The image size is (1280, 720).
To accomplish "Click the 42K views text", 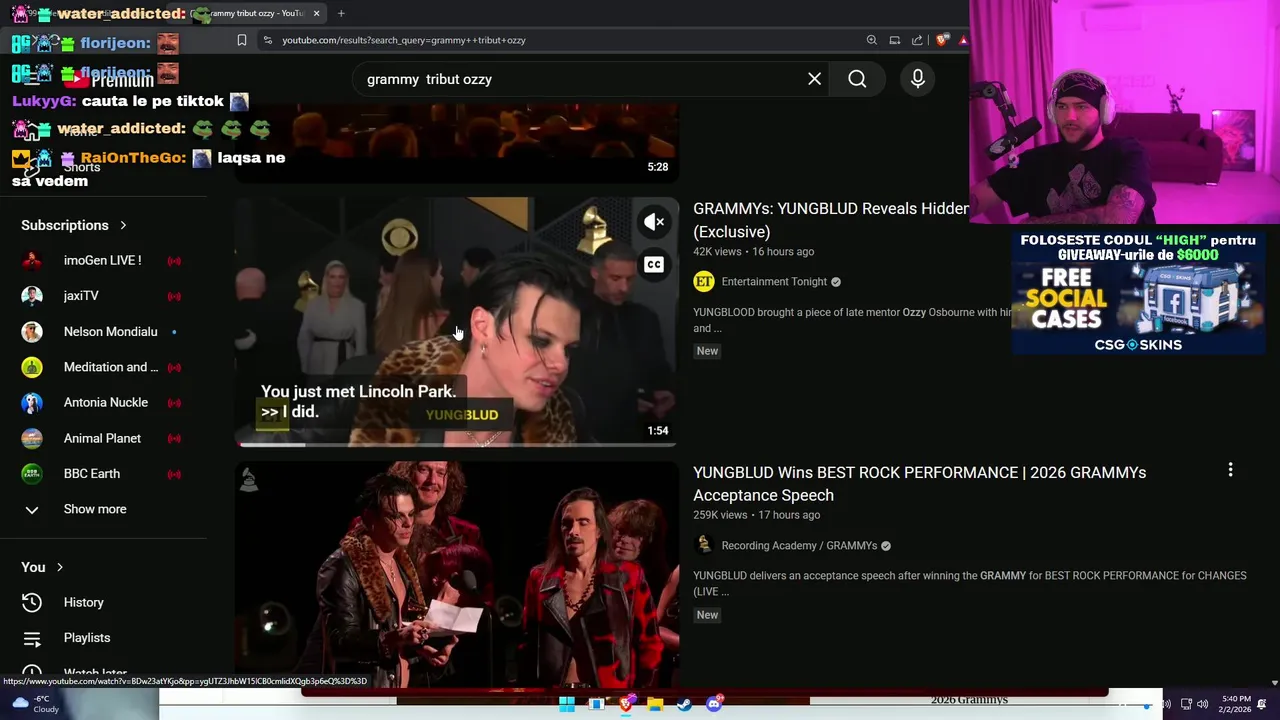I will [717, 252].
